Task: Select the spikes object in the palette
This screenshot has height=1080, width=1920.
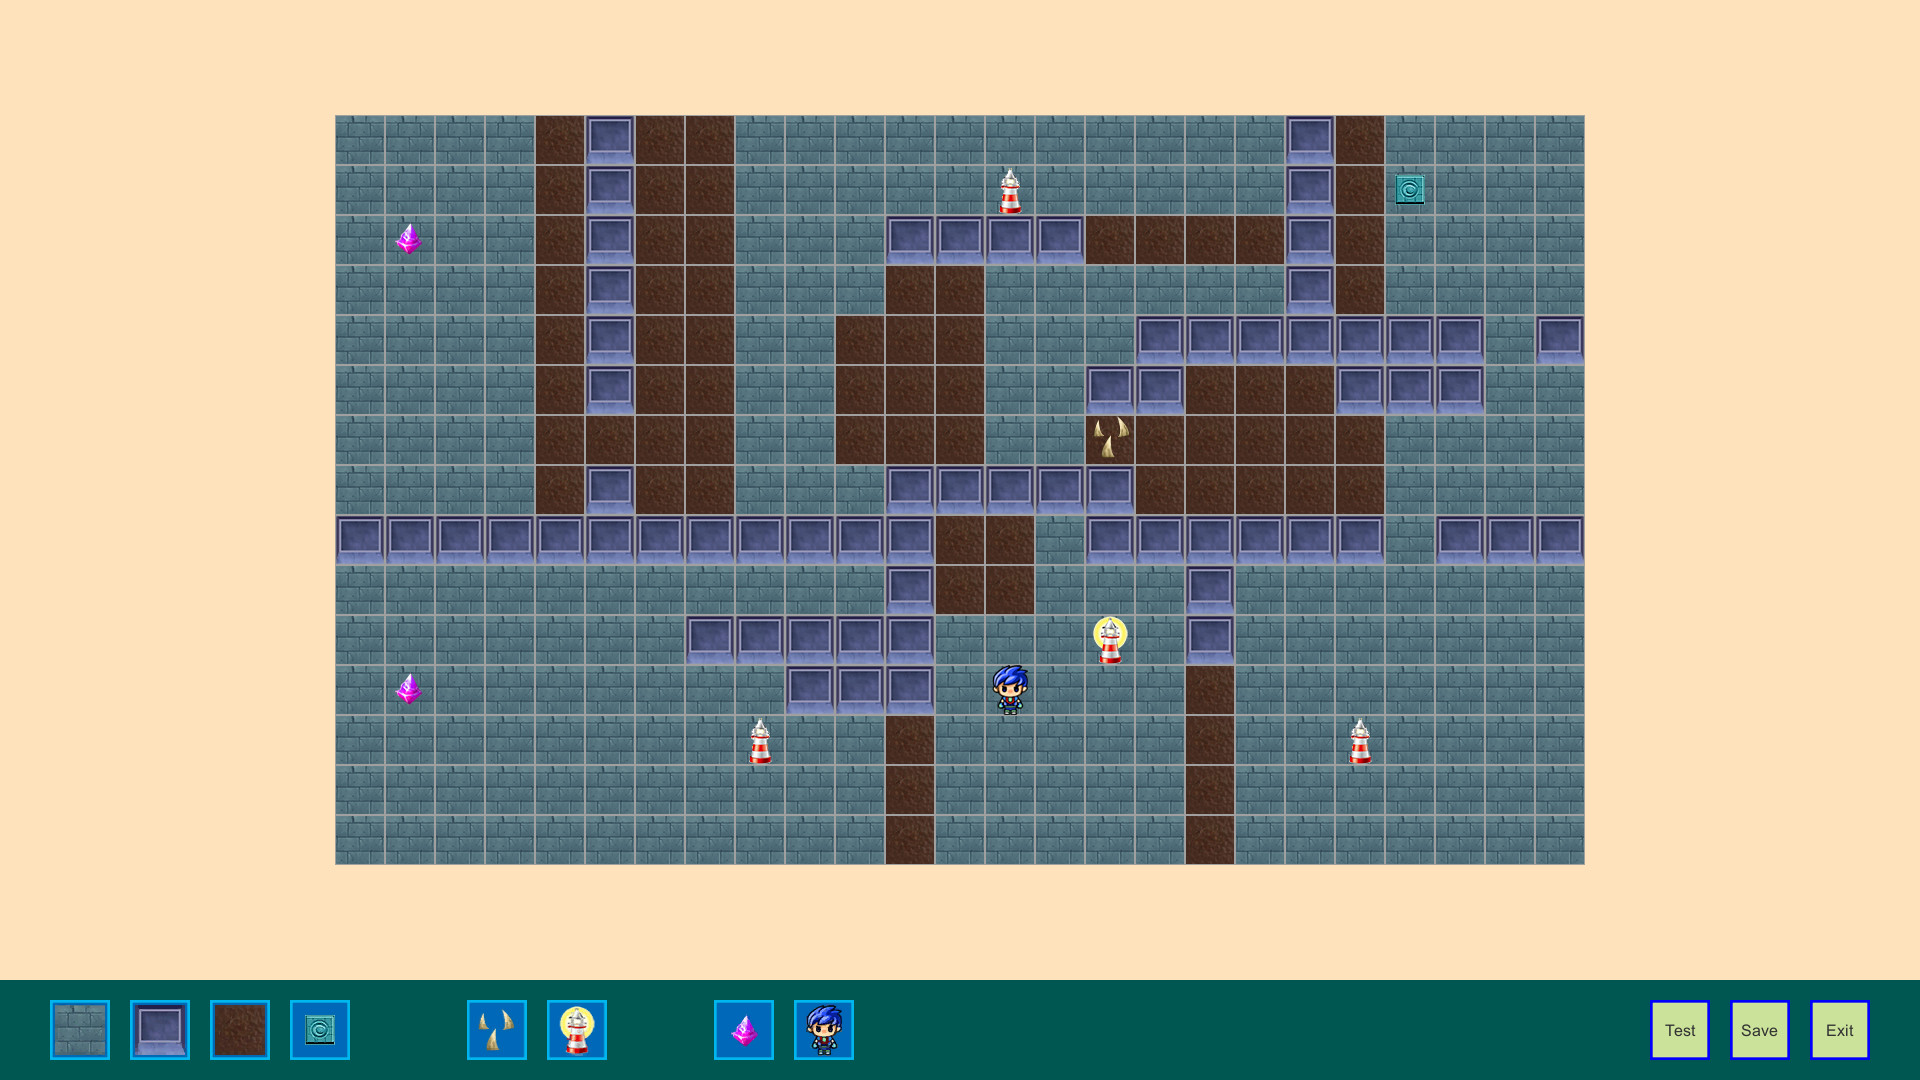Action: click(496, 1029)
